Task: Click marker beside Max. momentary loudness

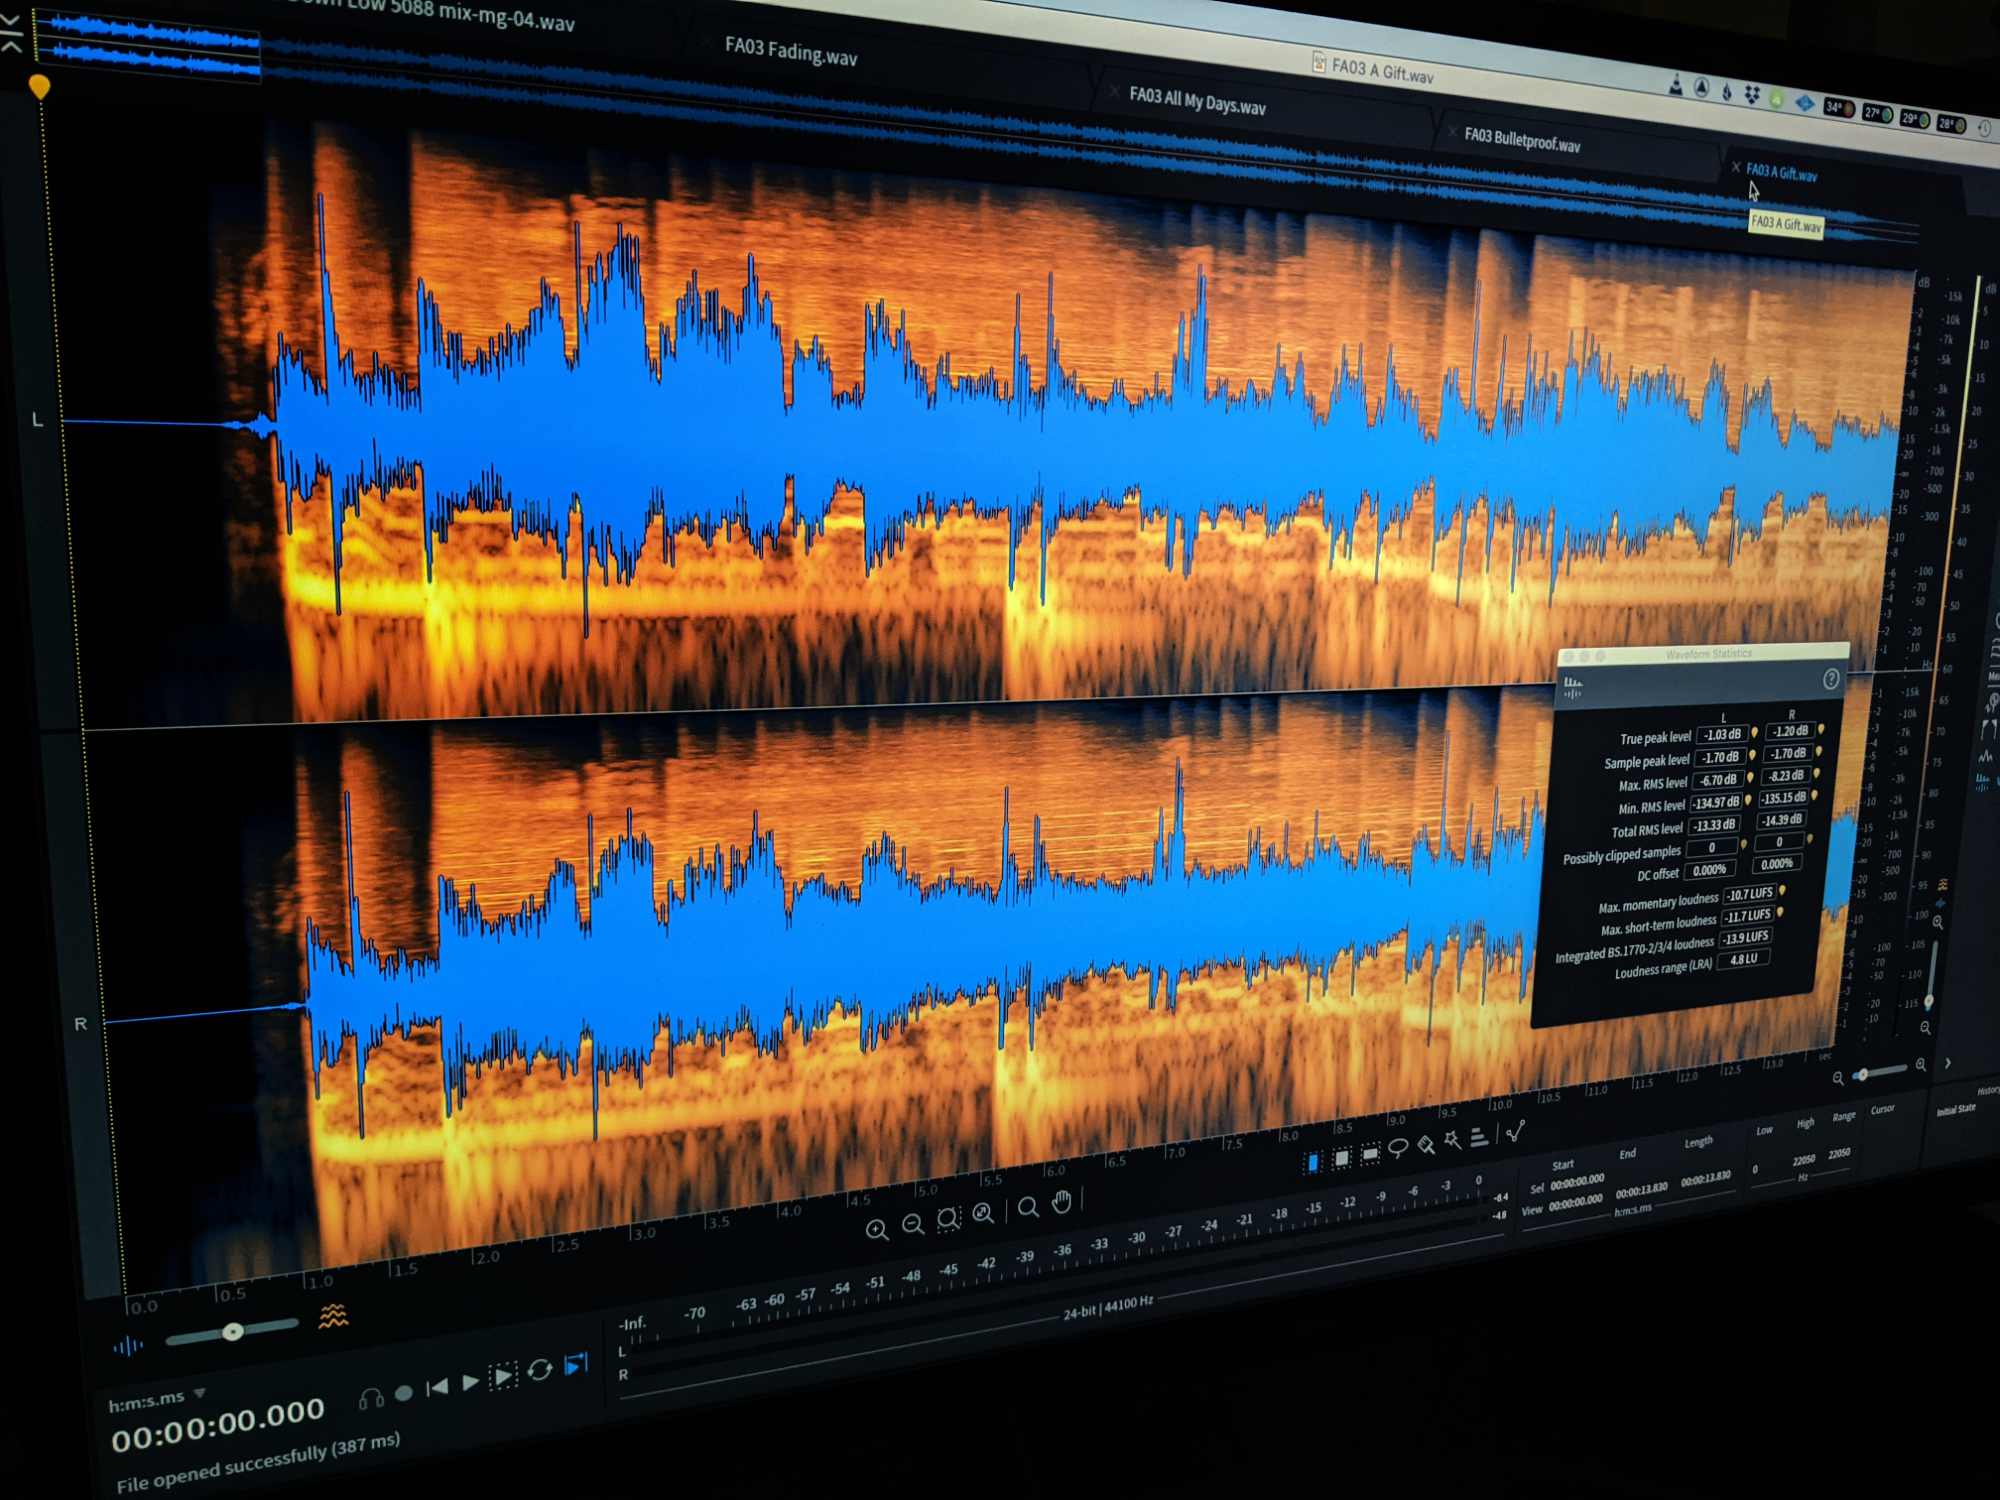Action: click(x=1782, y=891)
